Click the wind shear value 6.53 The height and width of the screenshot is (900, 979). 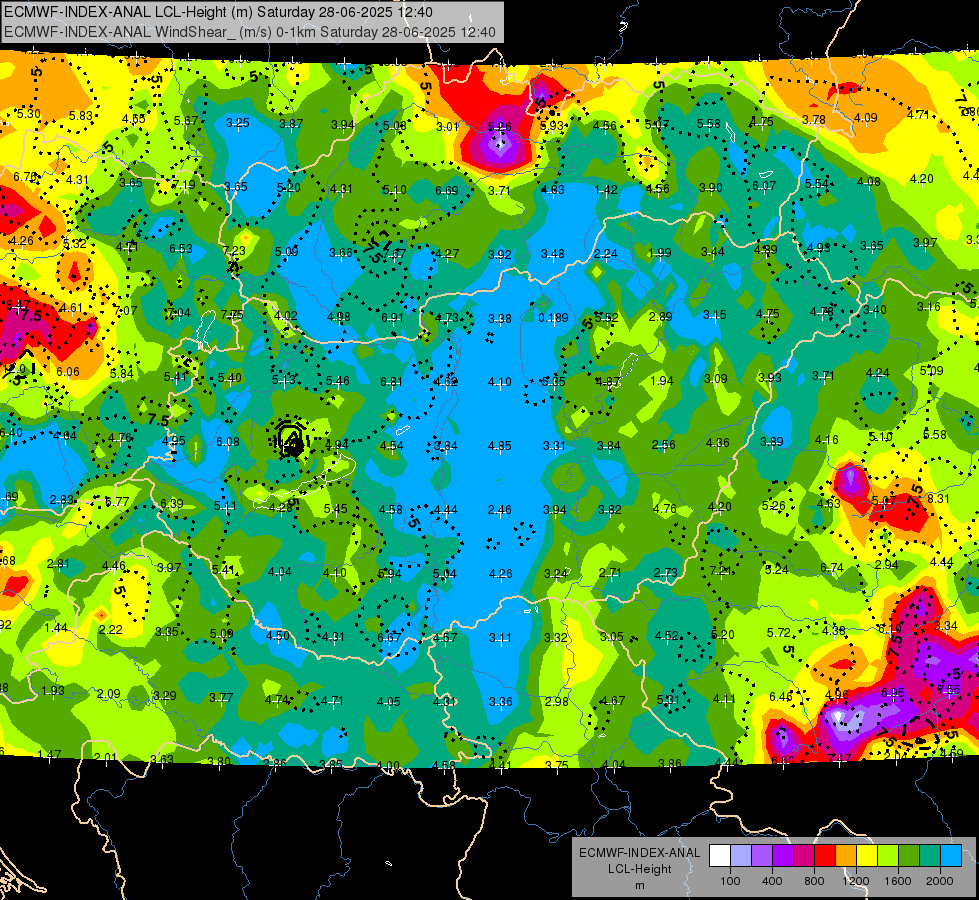coord(181,249)
